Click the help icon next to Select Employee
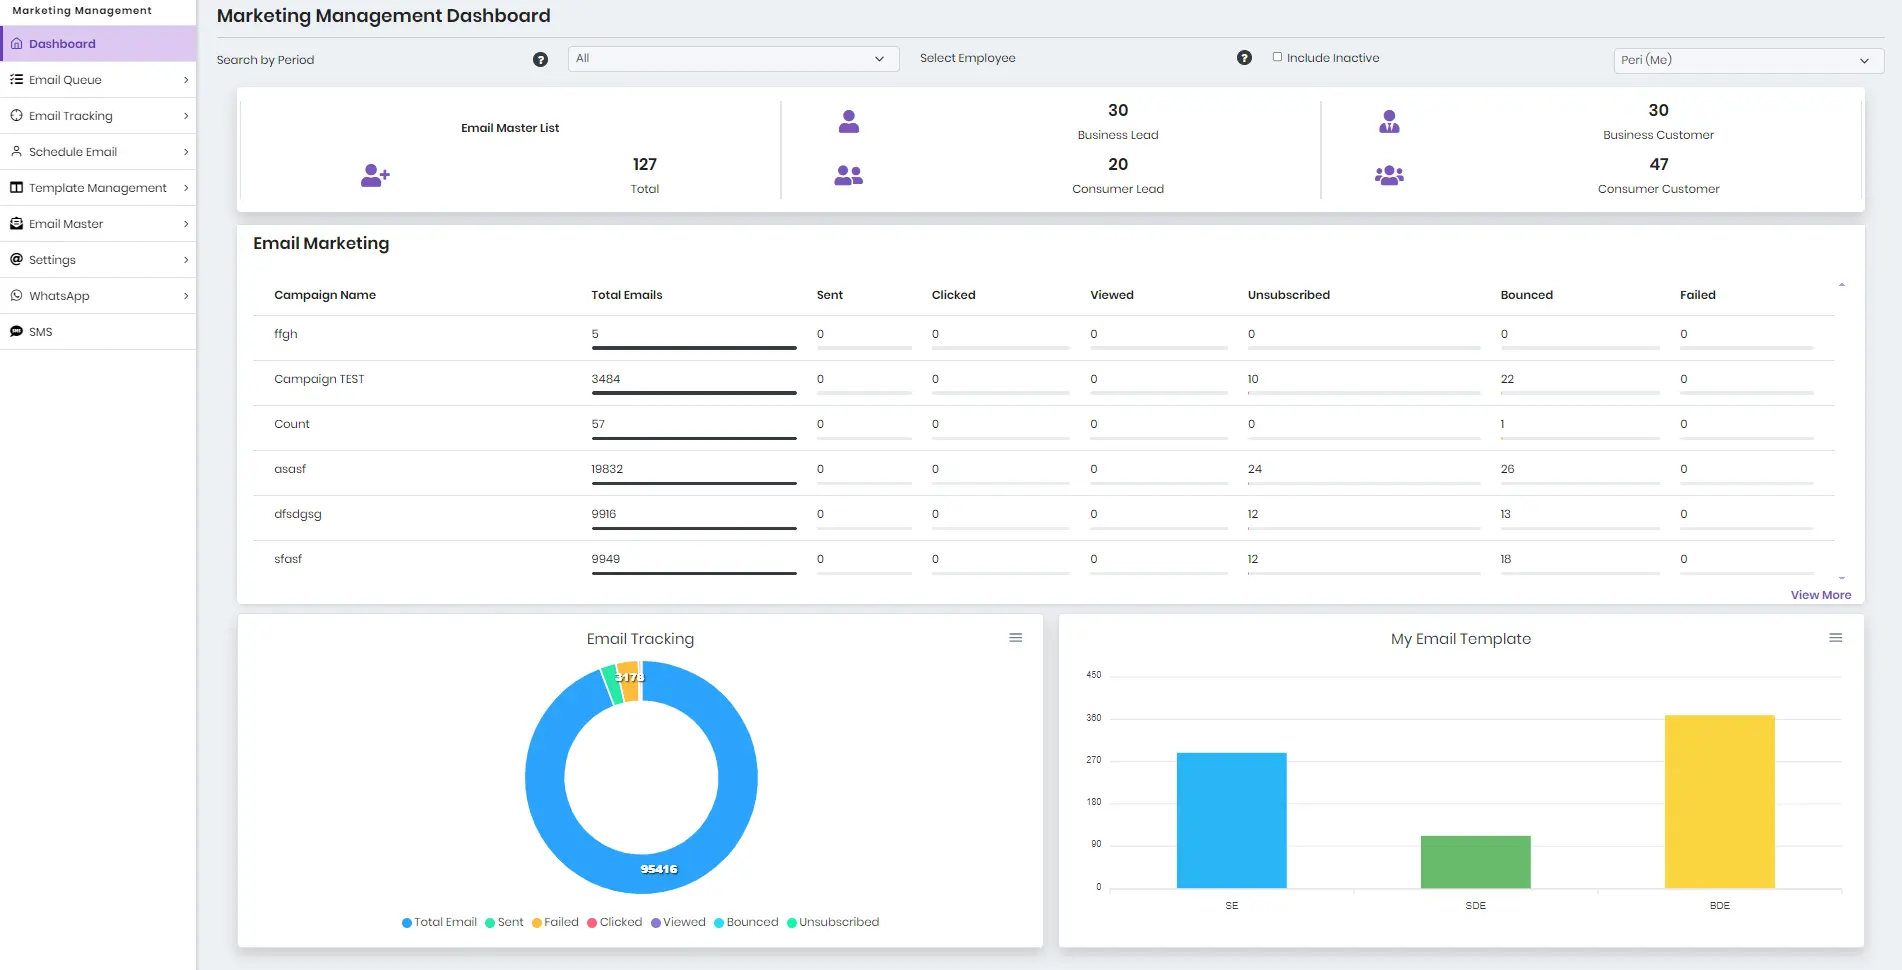1902x970 pixels. point(1244,58)
